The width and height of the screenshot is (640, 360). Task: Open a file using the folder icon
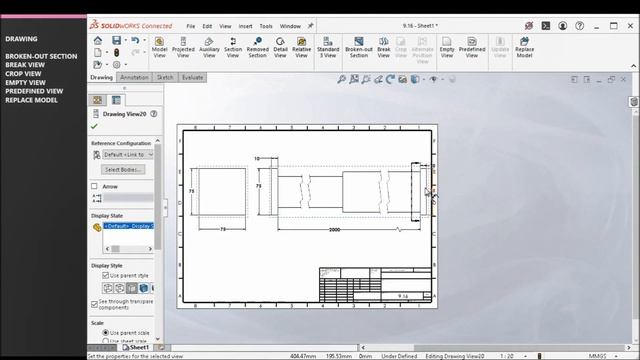97,64
